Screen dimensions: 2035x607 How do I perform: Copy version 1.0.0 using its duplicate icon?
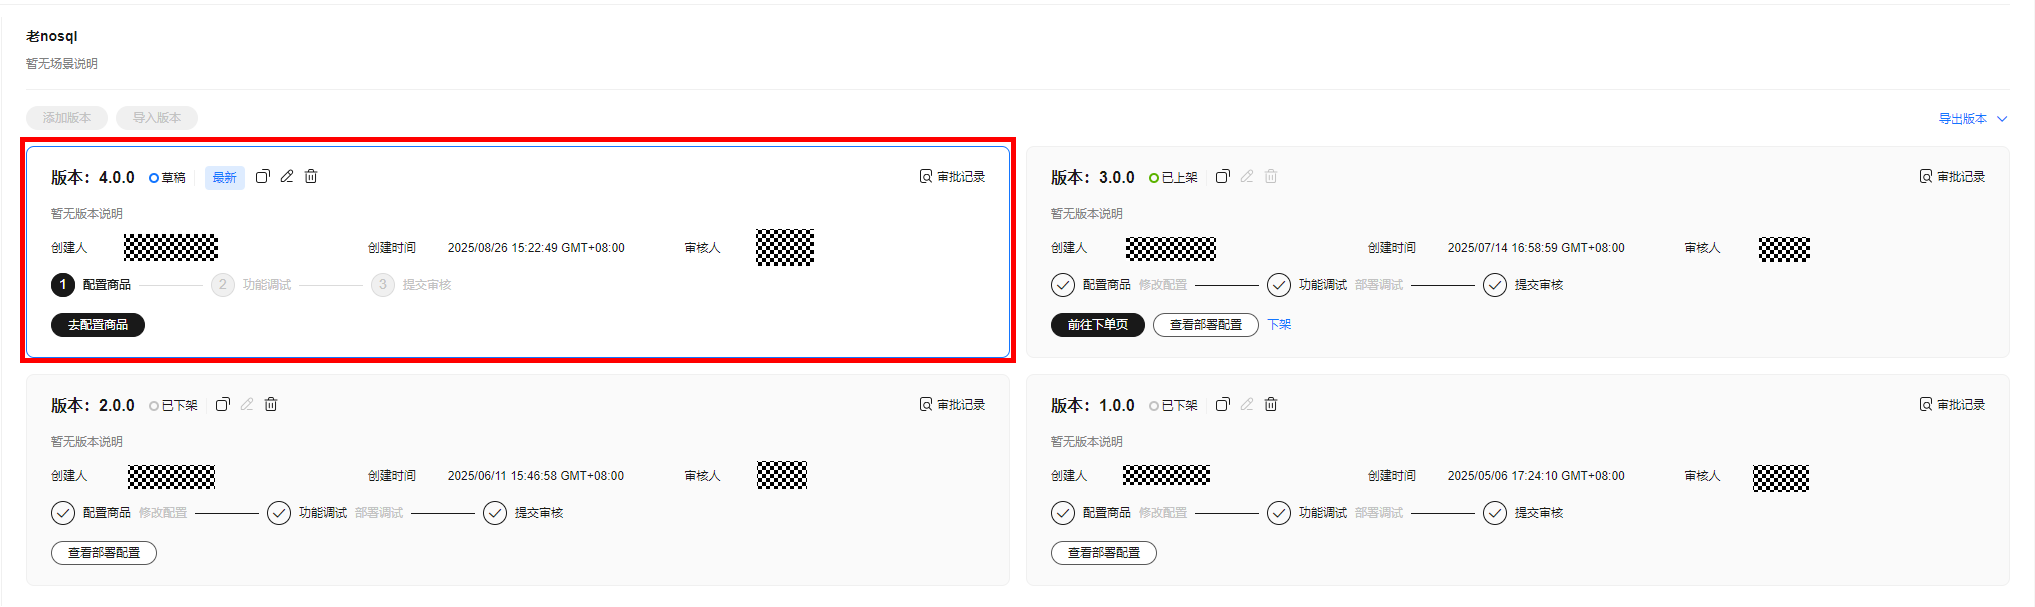1223,404
